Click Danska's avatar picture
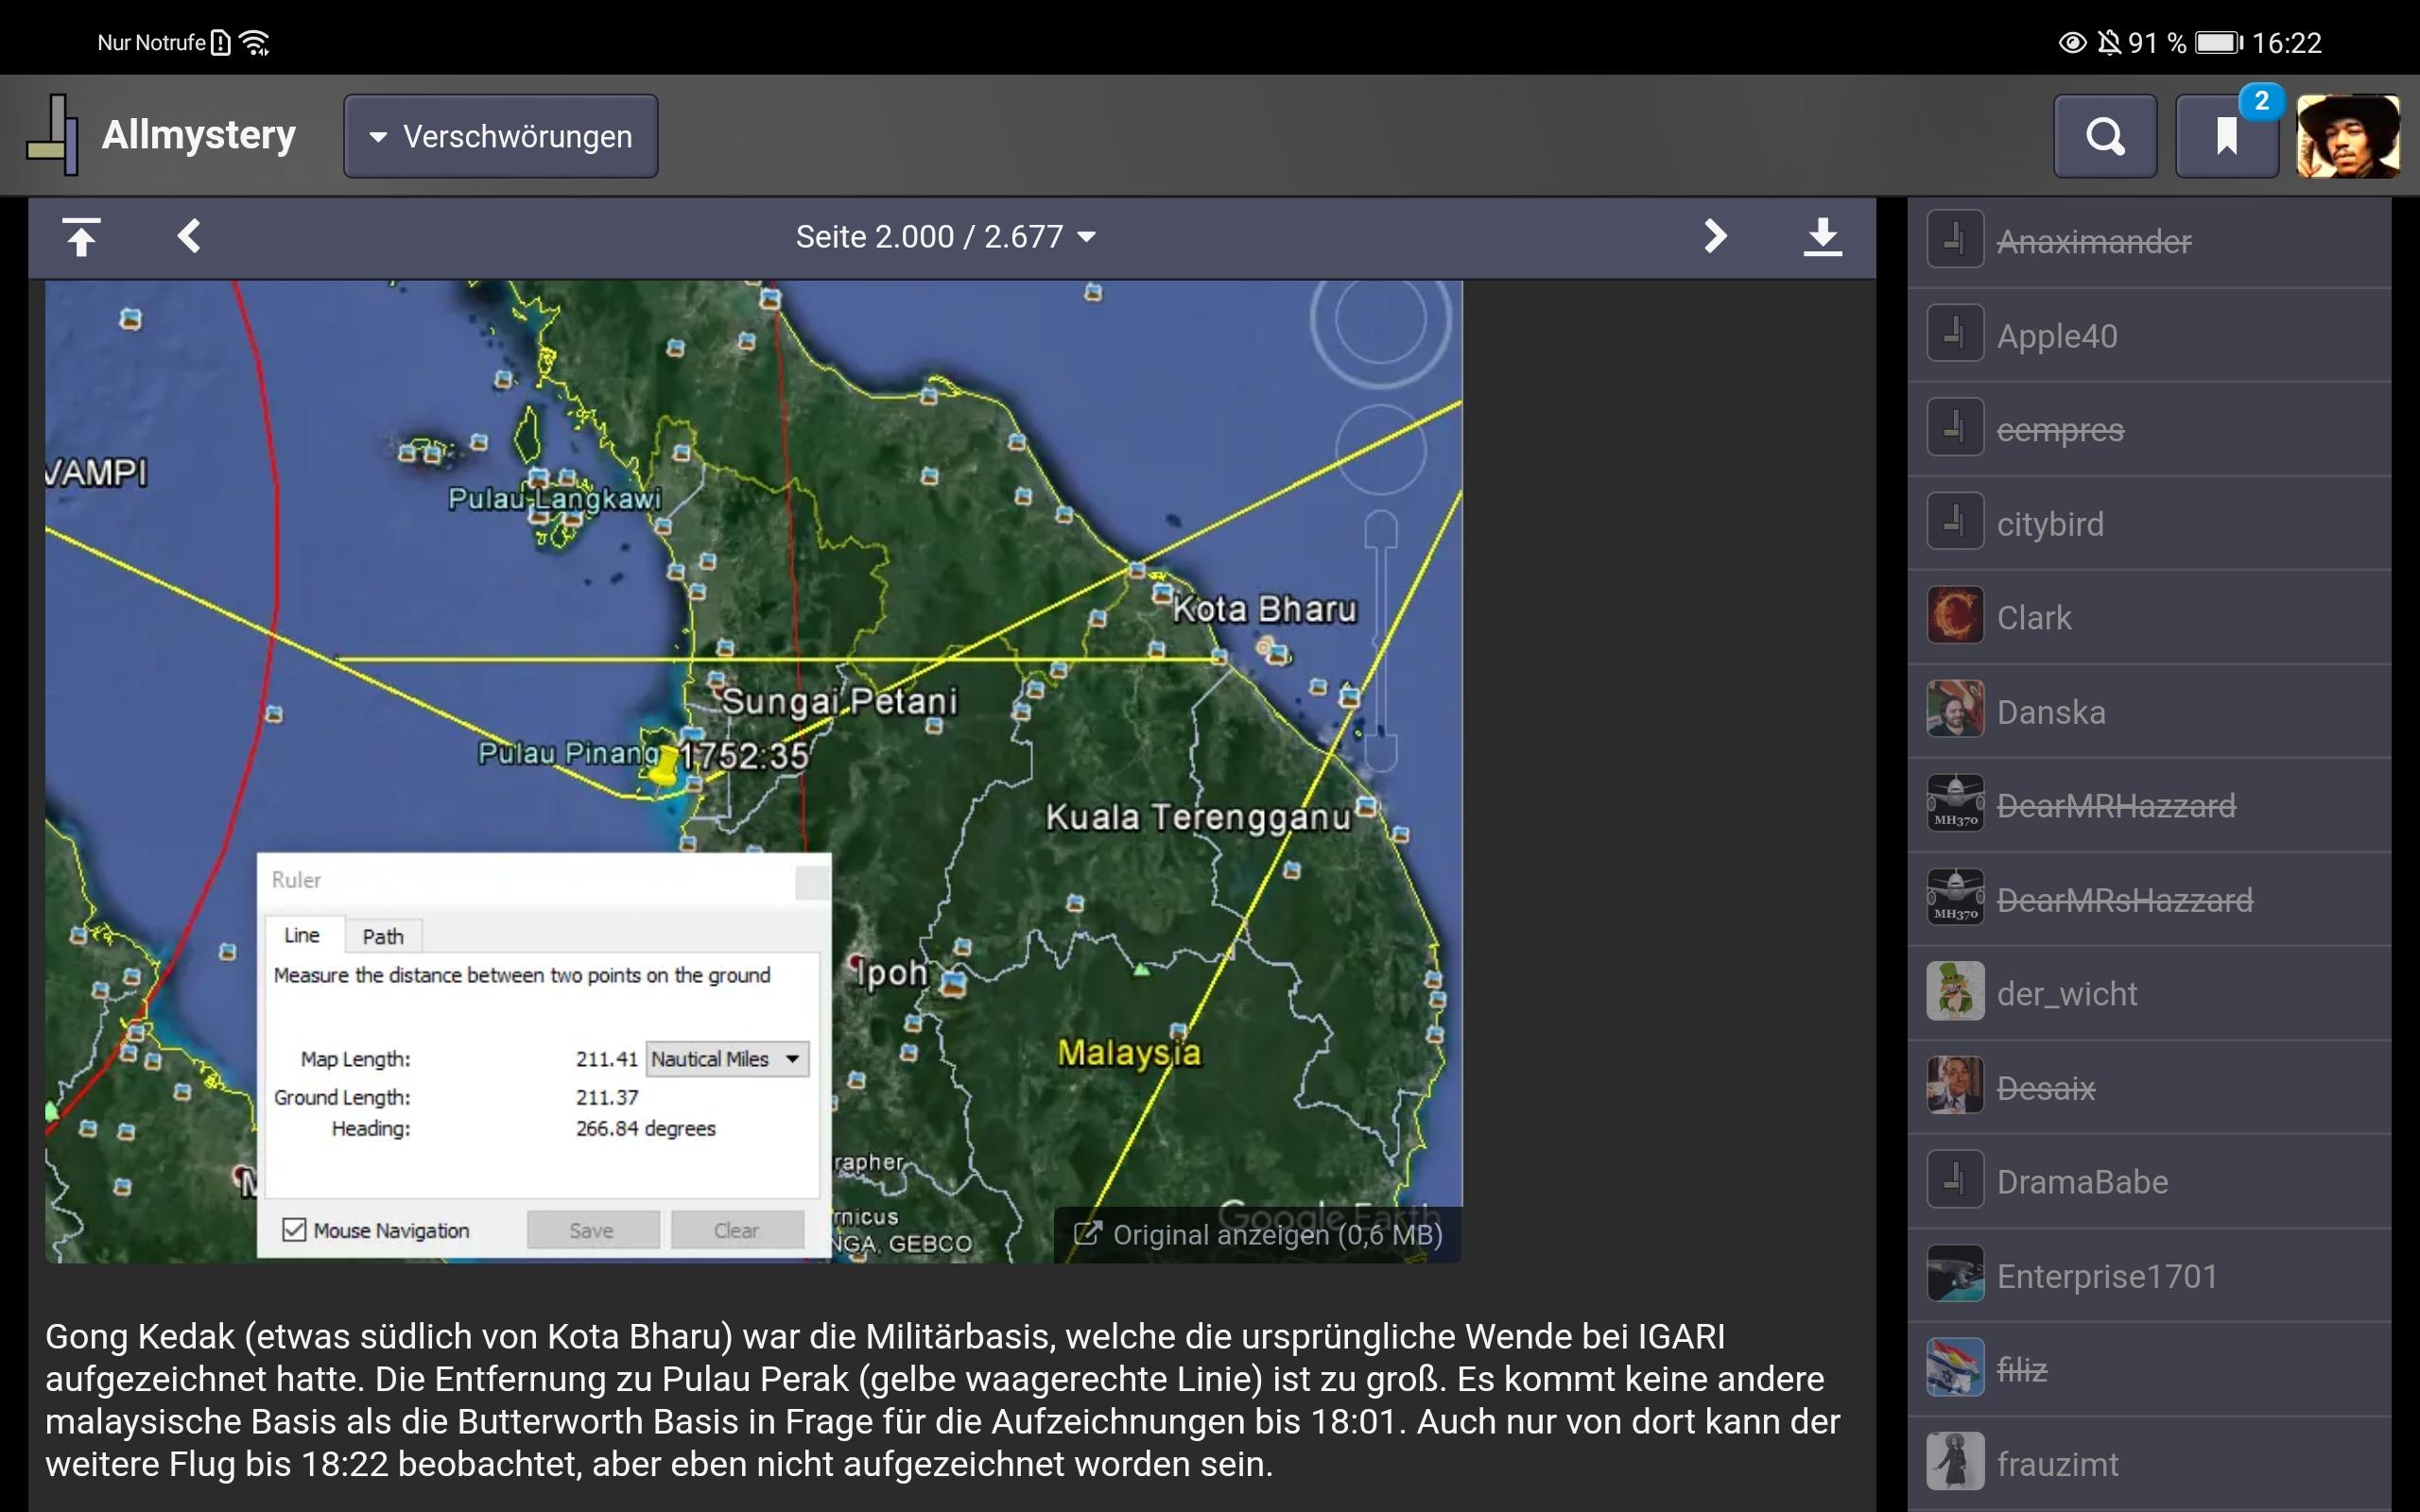 click(1955, 709)
